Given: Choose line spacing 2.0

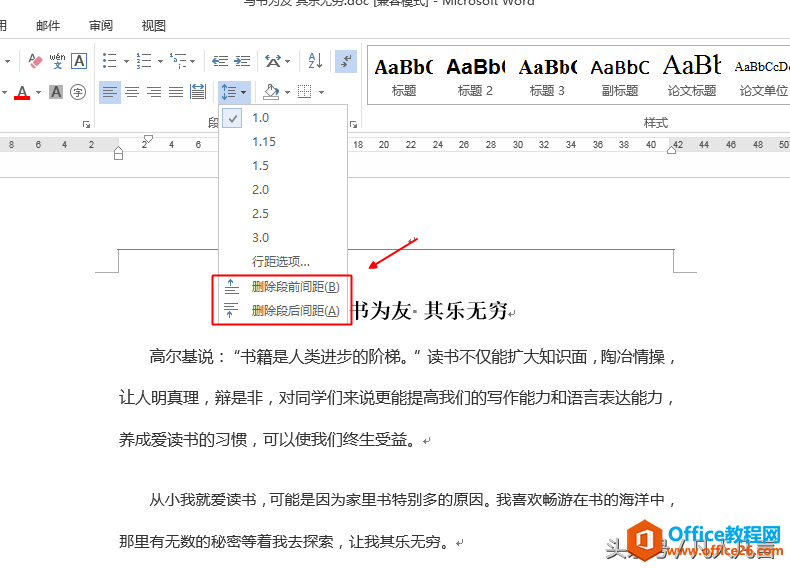Looking at the screenshot, I should pos(283,190).
